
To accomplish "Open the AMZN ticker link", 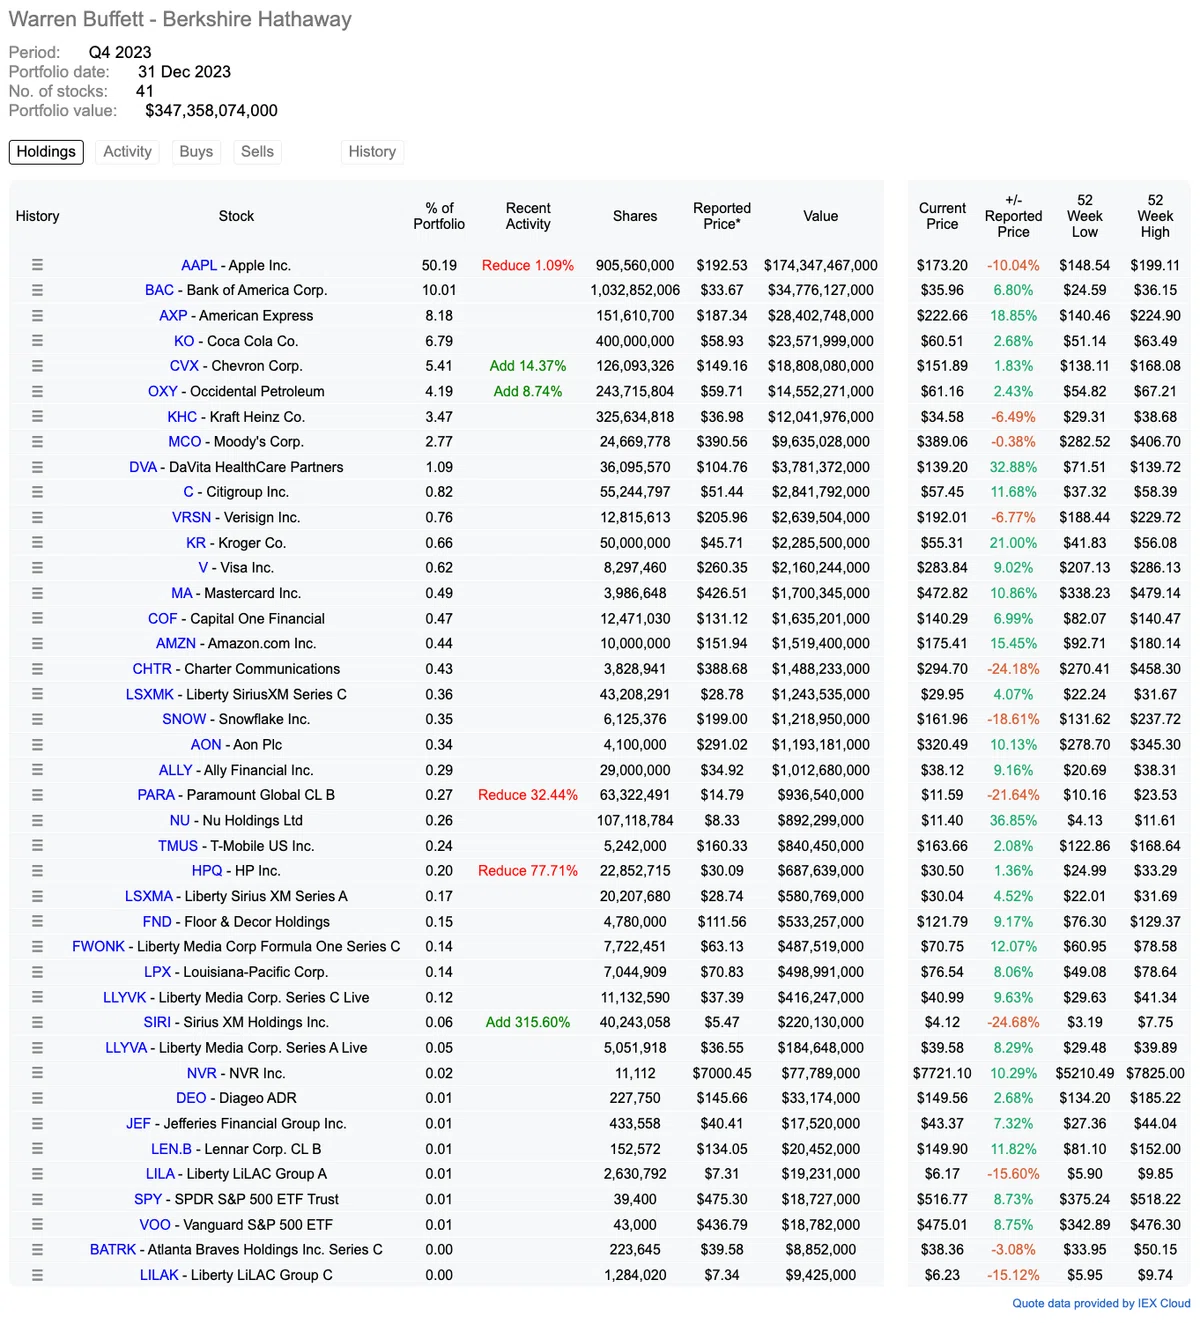I will 176,643.
